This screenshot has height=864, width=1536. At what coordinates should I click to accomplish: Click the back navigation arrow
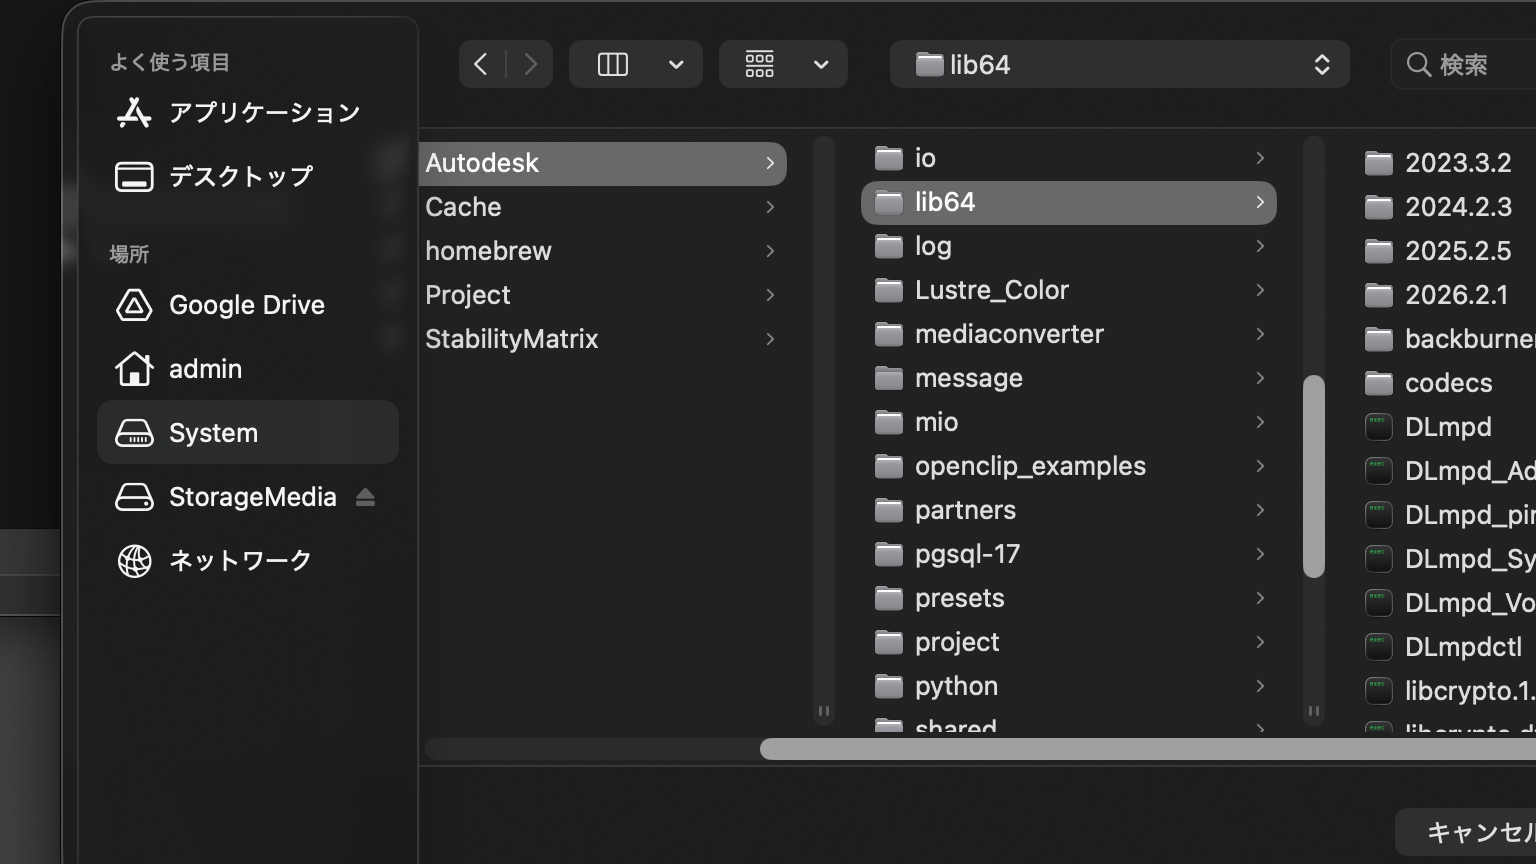coord(481,65)
